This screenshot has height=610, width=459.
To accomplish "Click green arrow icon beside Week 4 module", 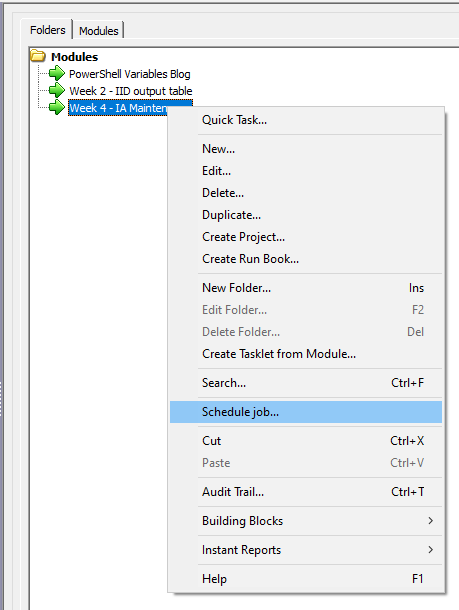I will (57, 107).
